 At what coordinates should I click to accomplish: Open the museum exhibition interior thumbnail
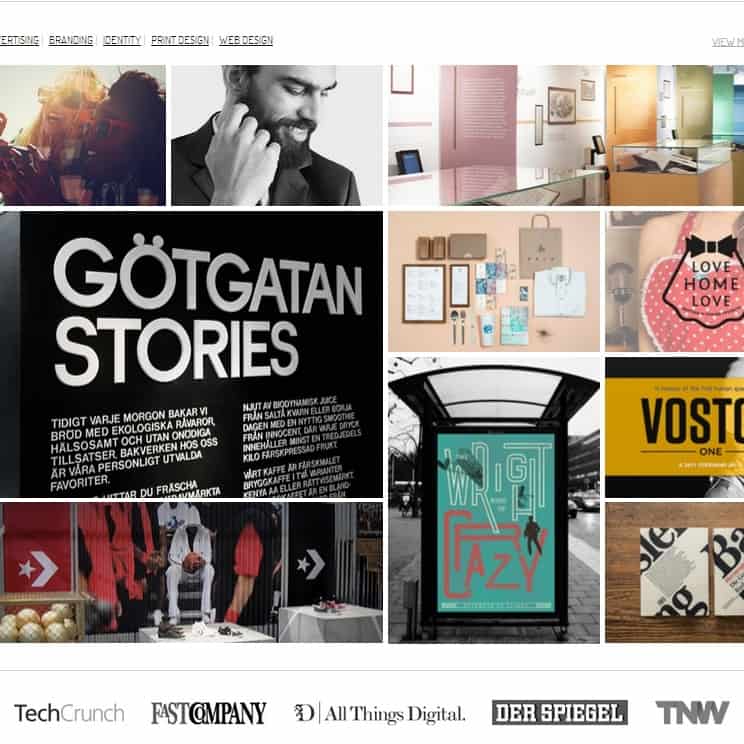[x=566, y=135]
